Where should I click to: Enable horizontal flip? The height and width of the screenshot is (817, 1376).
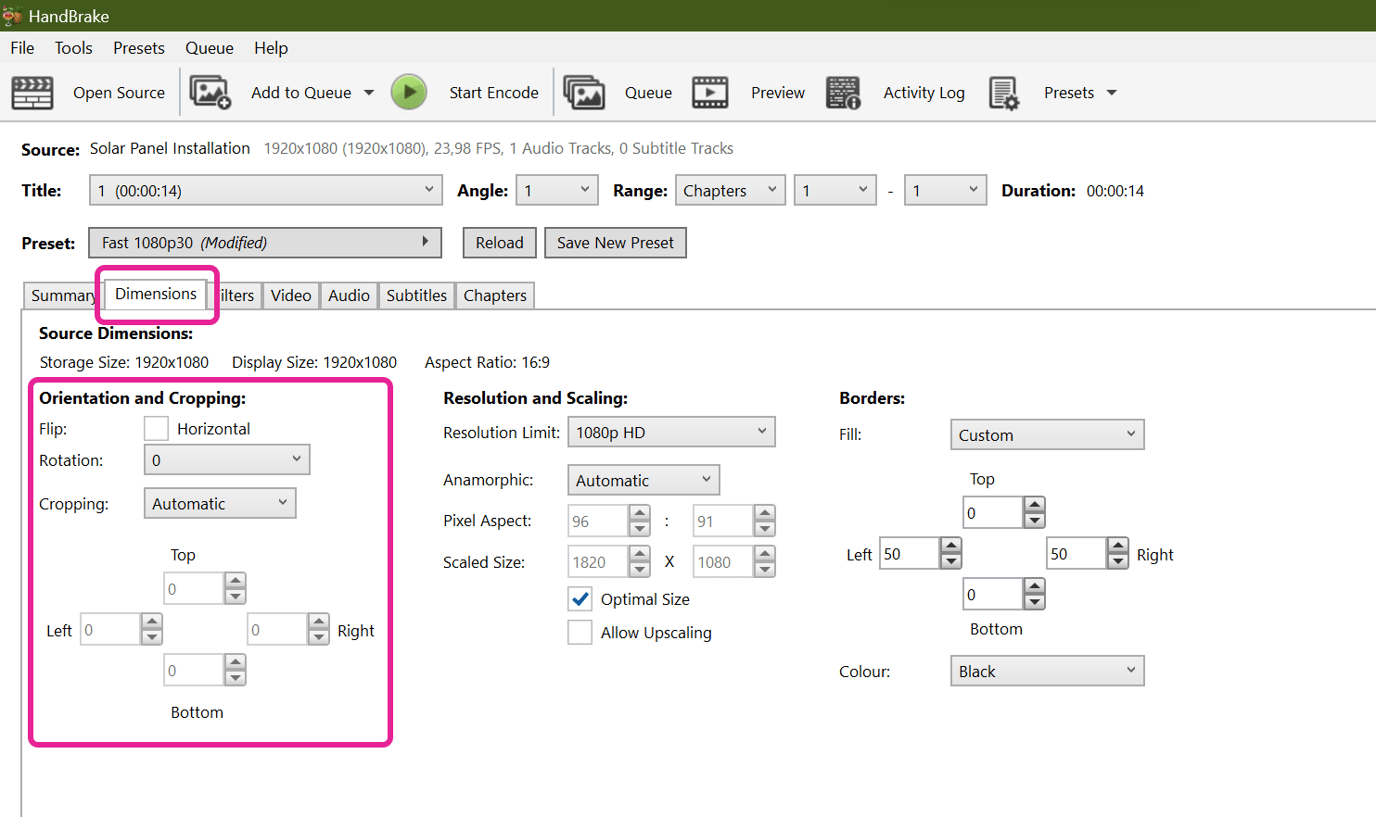click(x=155, y=428)
